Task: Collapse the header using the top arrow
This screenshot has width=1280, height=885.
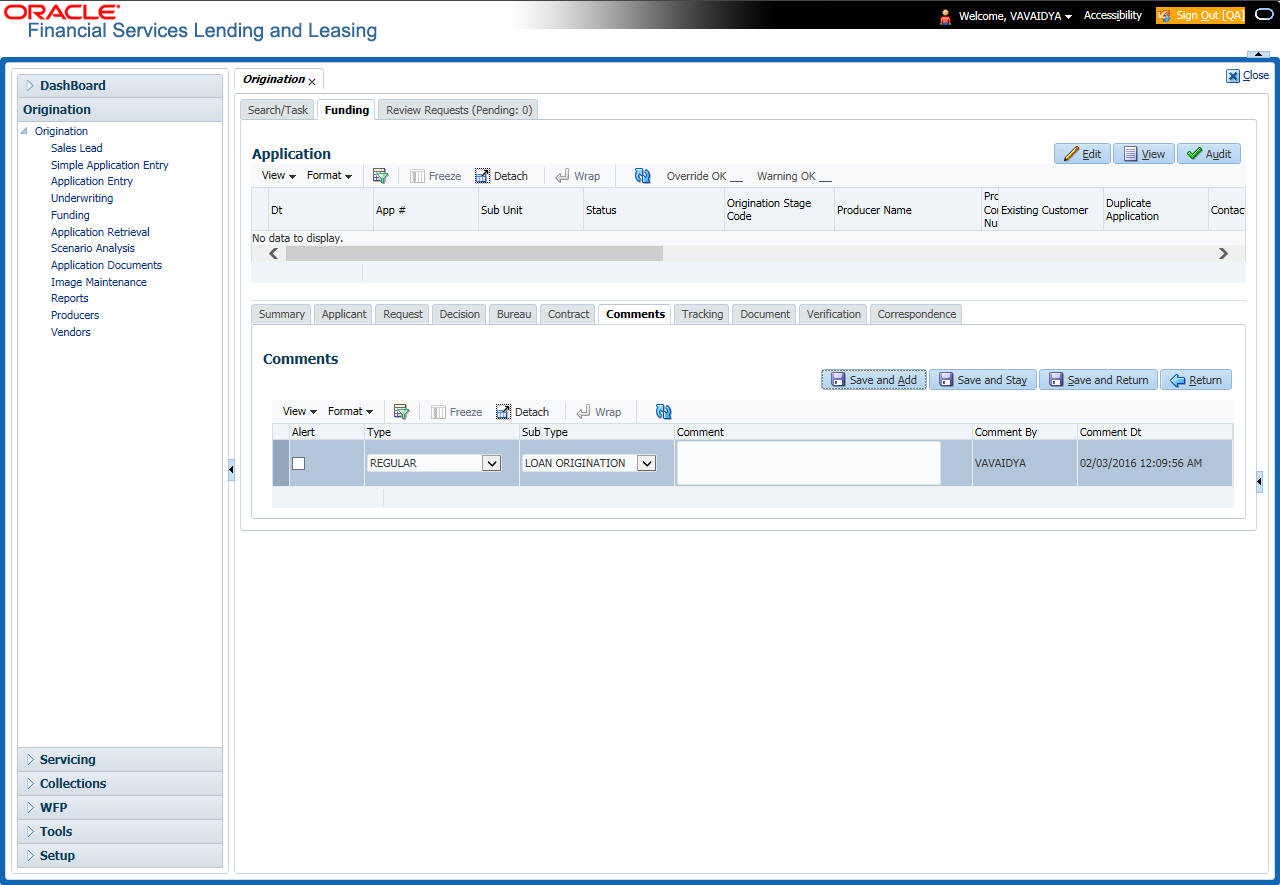Action: (1257, 54)
